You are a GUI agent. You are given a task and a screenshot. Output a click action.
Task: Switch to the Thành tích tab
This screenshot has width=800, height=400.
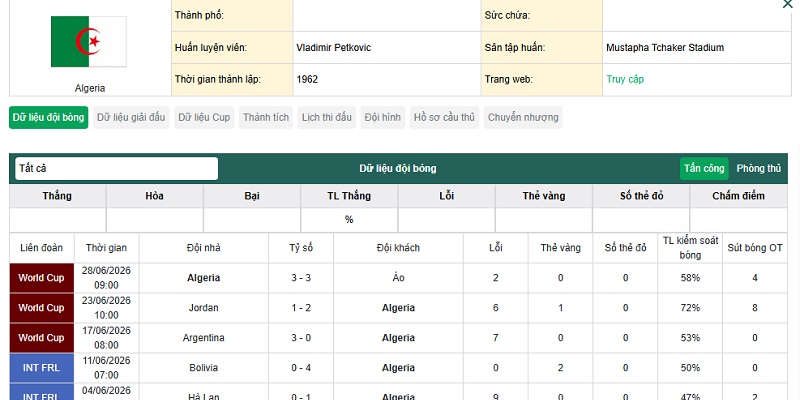tap(266, 117)
